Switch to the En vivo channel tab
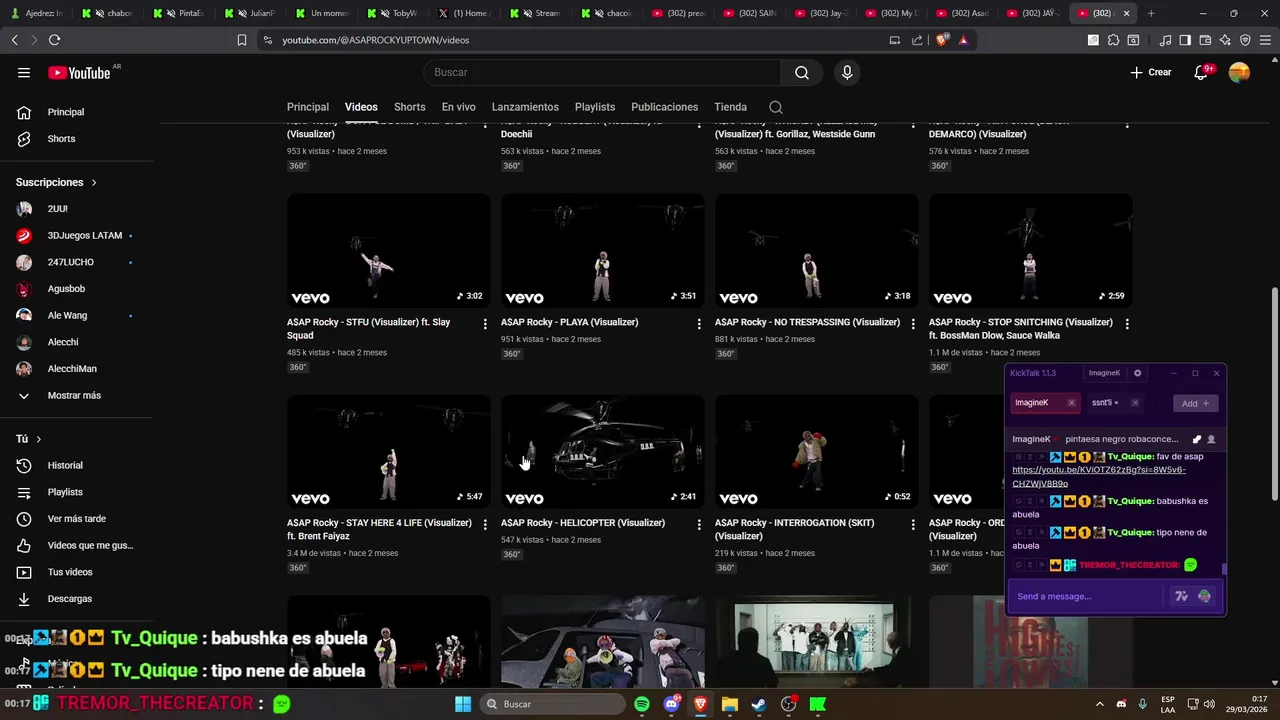 pos(459,107)
